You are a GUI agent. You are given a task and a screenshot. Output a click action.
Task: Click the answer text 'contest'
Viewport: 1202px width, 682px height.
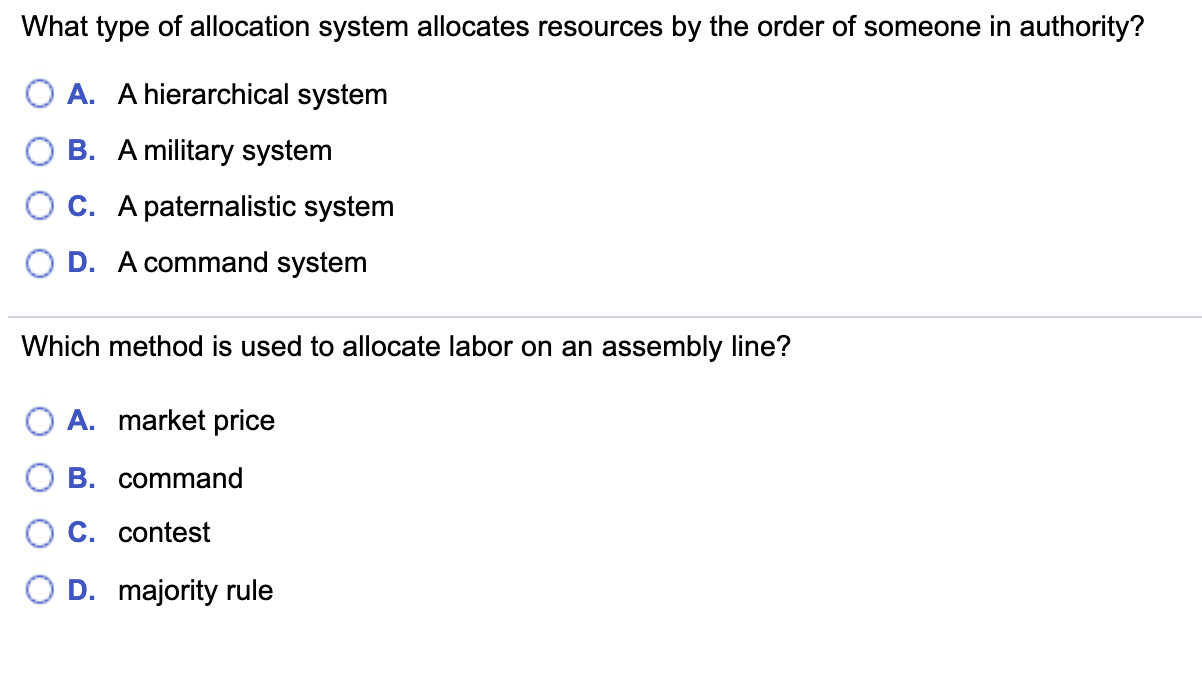163,533
